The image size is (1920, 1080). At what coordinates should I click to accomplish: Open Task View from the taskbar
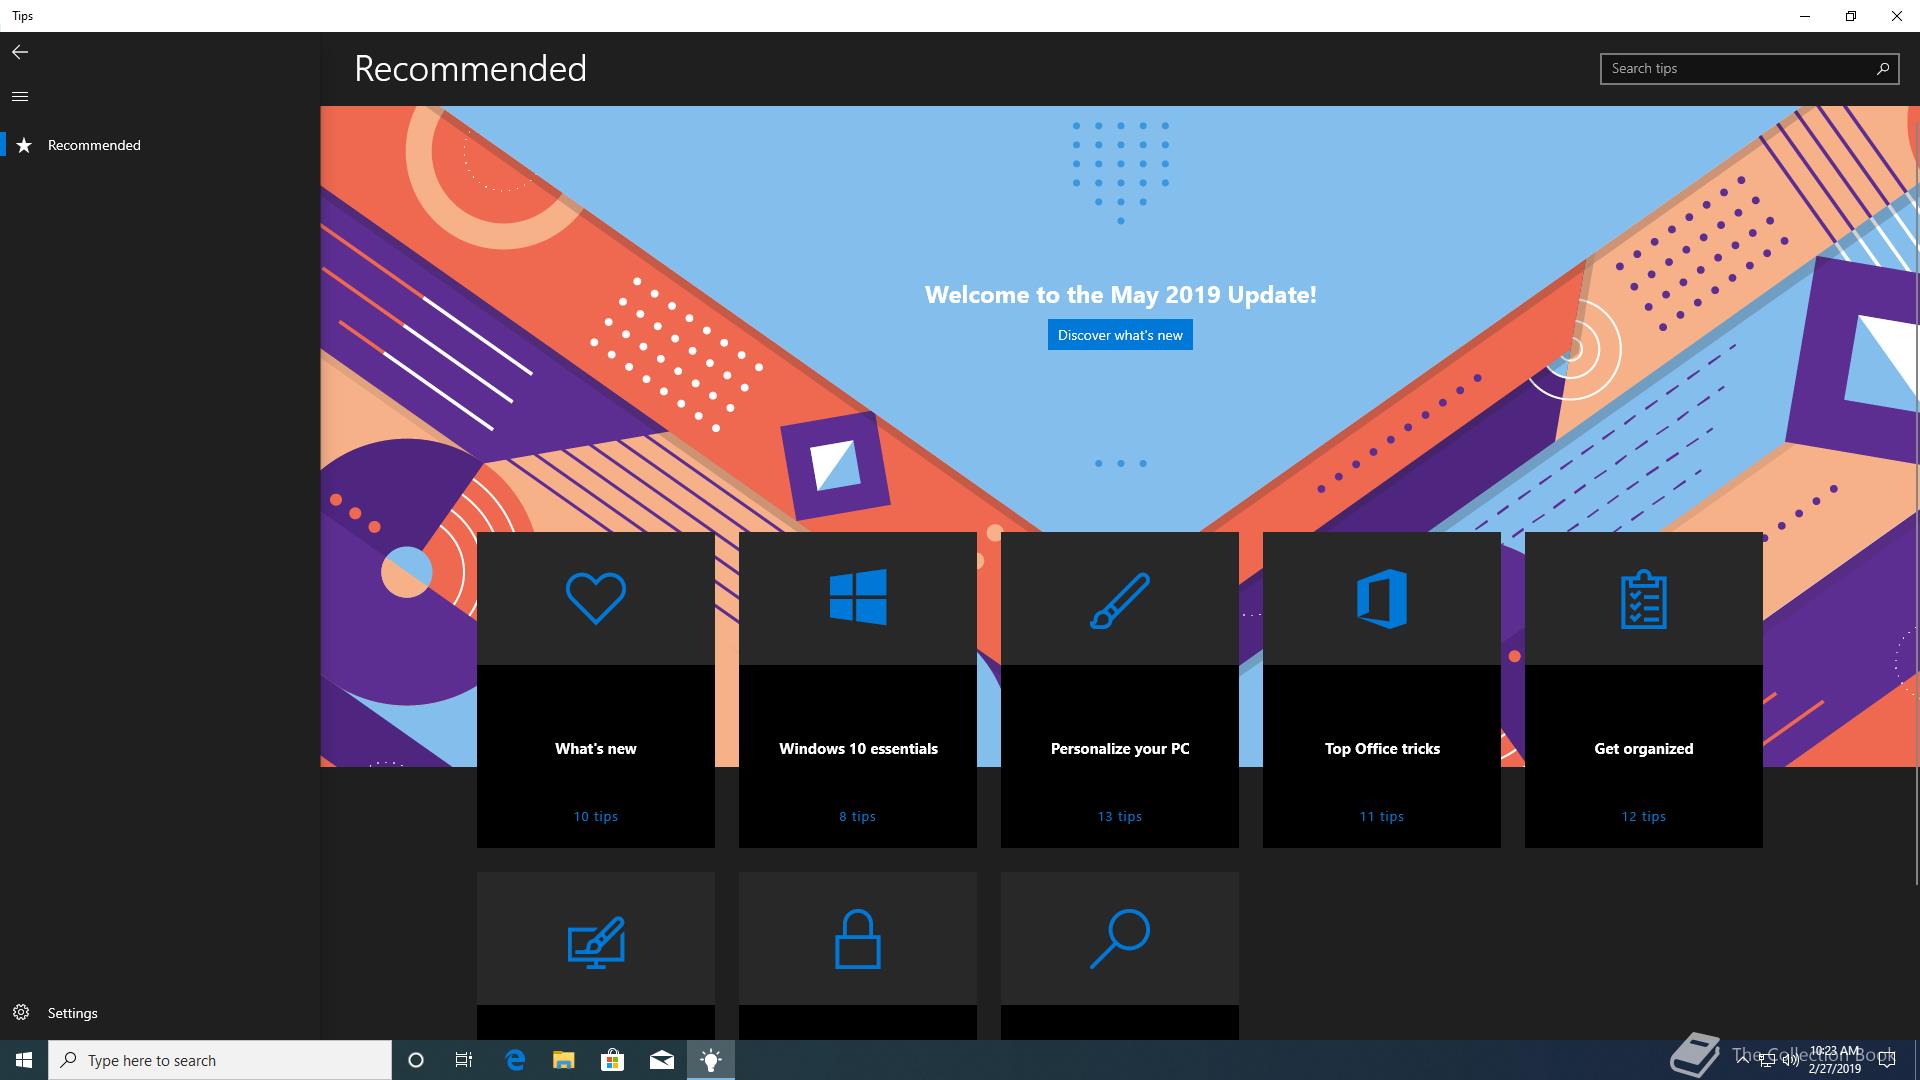click(464, 1060)
